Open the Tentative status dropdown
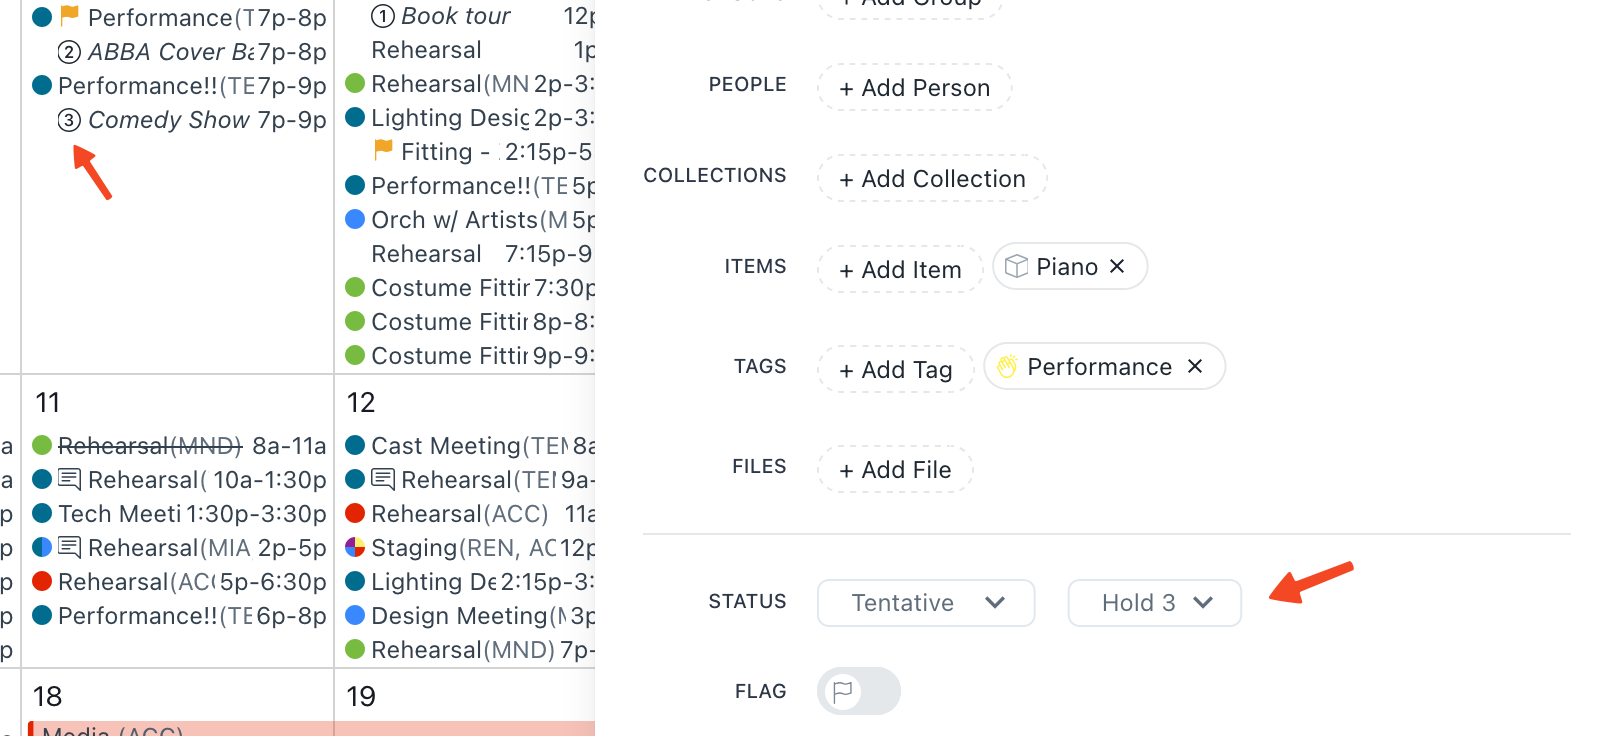The image size is (1618, 736). coord(926,603)
